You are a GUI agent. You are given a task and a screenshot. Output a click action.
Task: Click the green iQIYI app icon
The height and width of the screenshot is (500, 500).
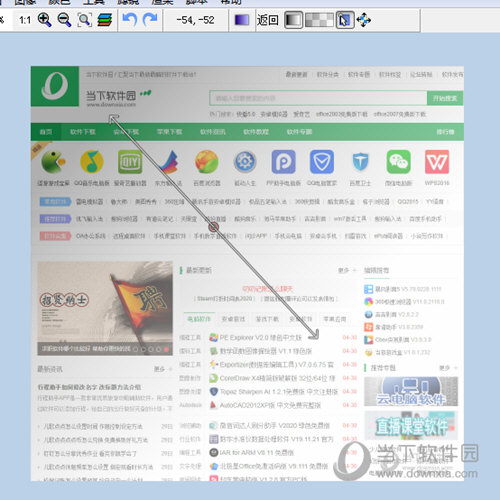130,162
